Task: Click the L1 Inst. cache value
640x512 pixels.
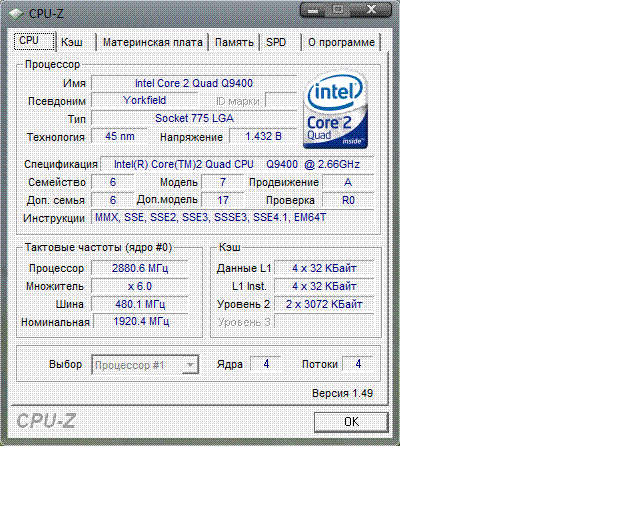Action: point(324,286)
